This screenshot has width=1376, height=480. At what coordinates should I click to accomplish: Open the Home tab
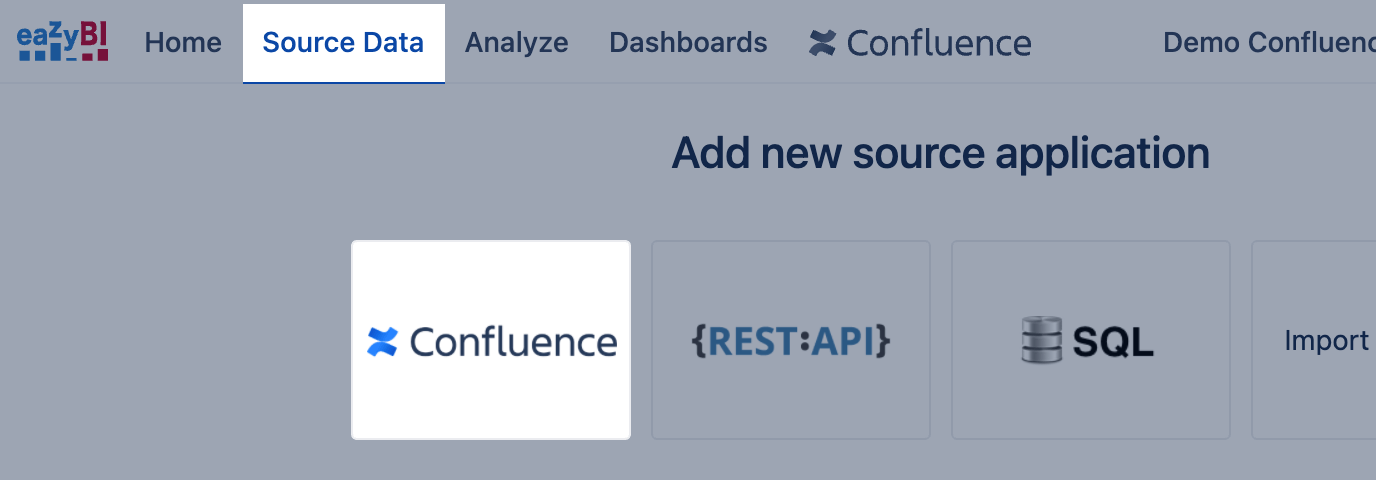[x=183, y=43]
